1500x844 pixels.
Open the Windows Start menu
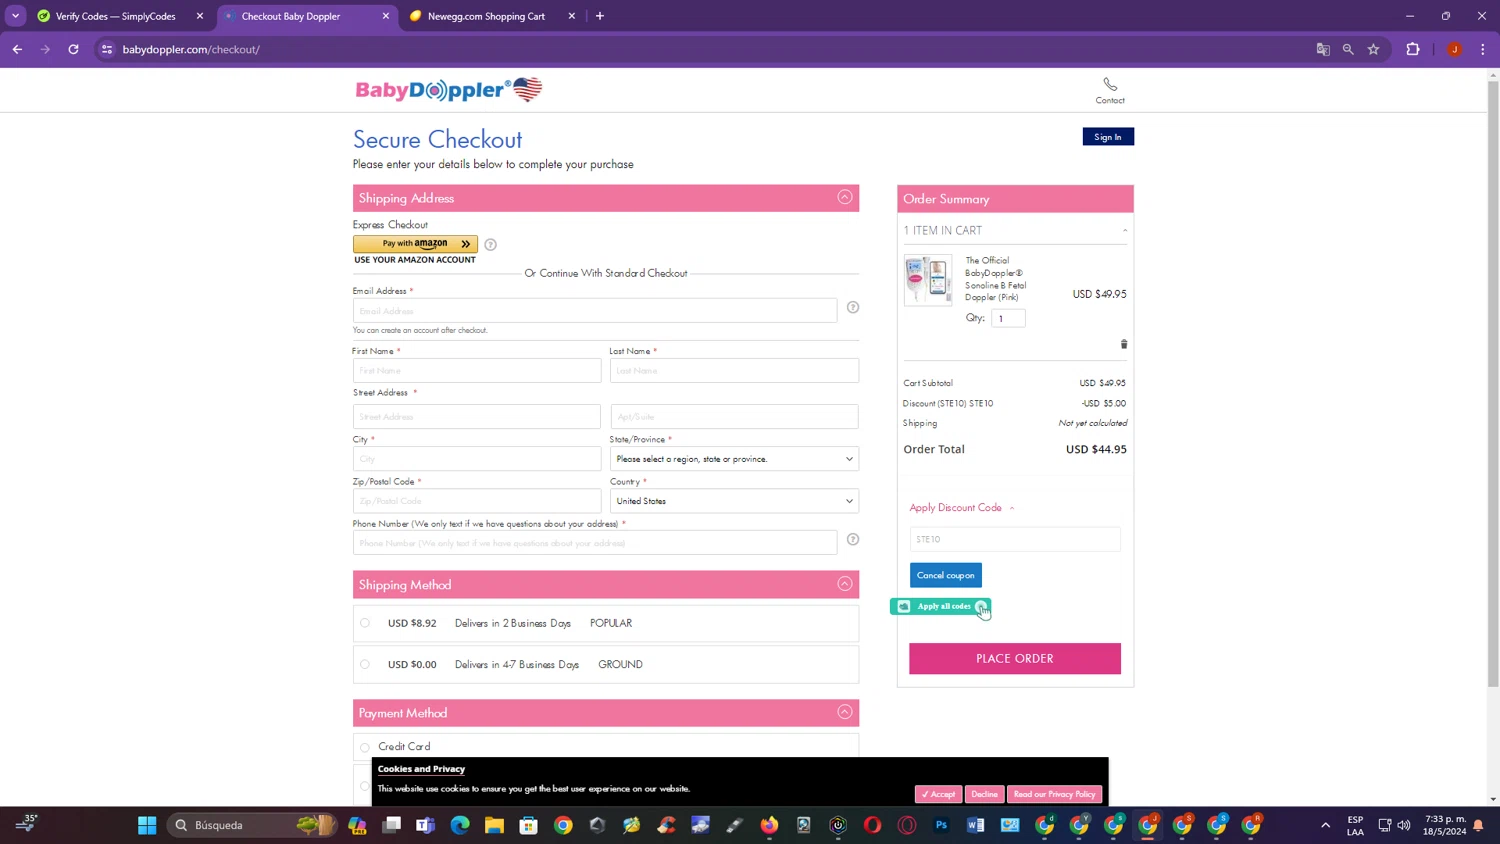point(147,825)
